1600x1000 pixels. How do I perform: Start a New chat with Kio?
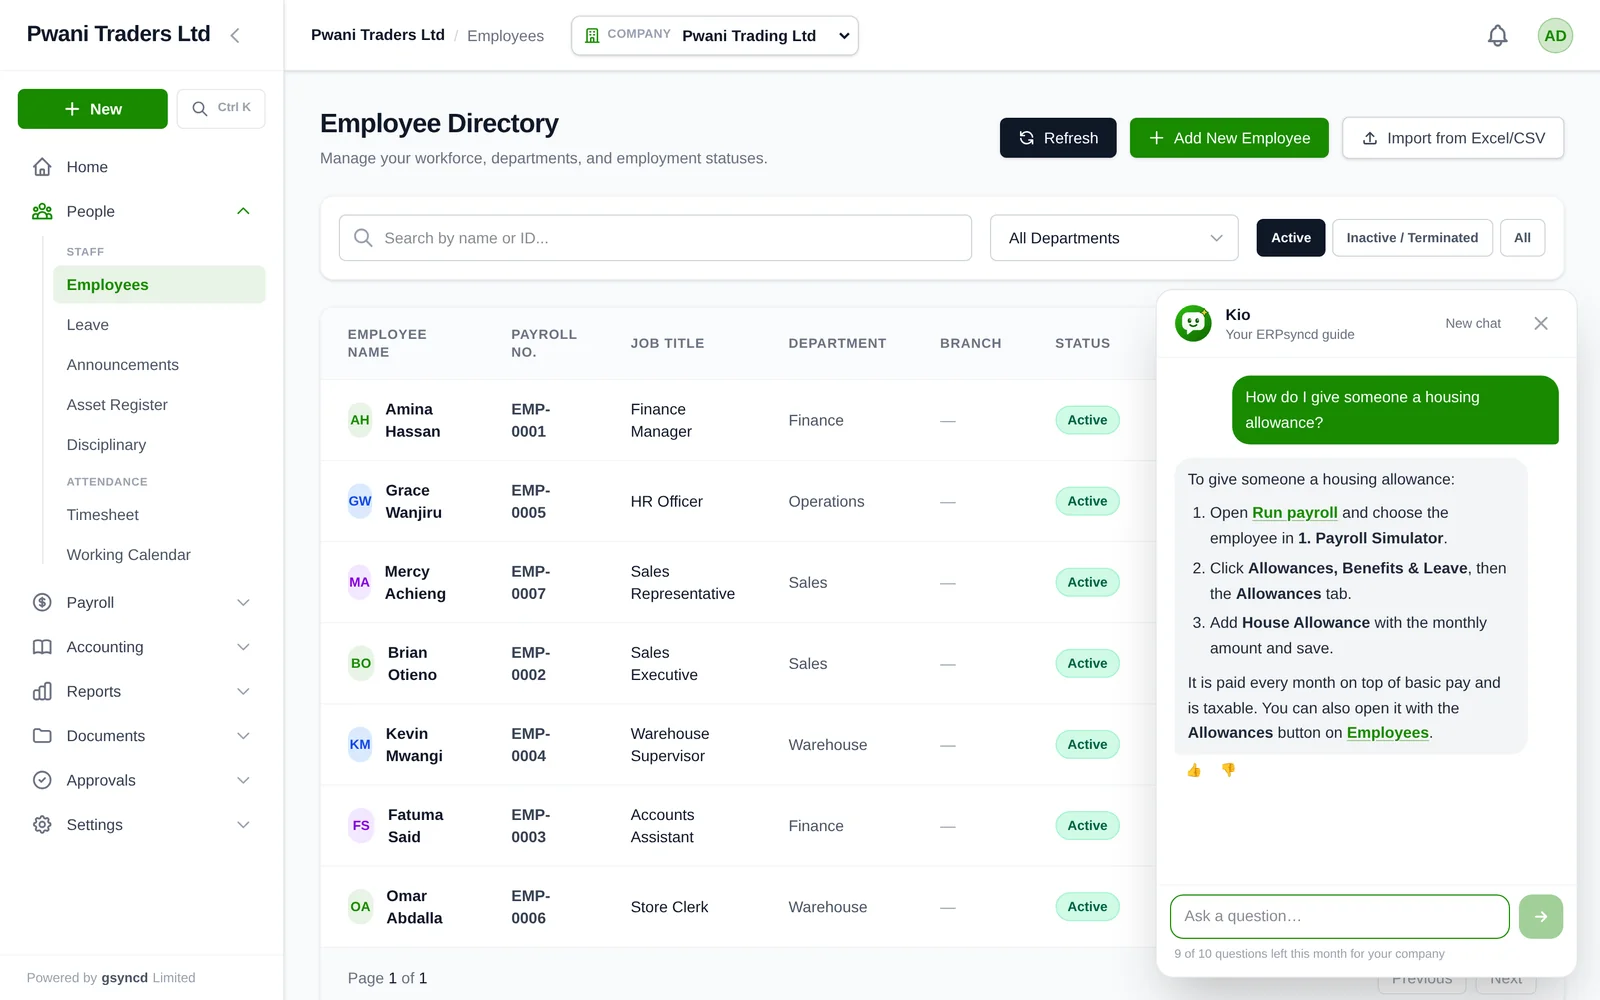pyautogui.click(x=1473, y=323)
